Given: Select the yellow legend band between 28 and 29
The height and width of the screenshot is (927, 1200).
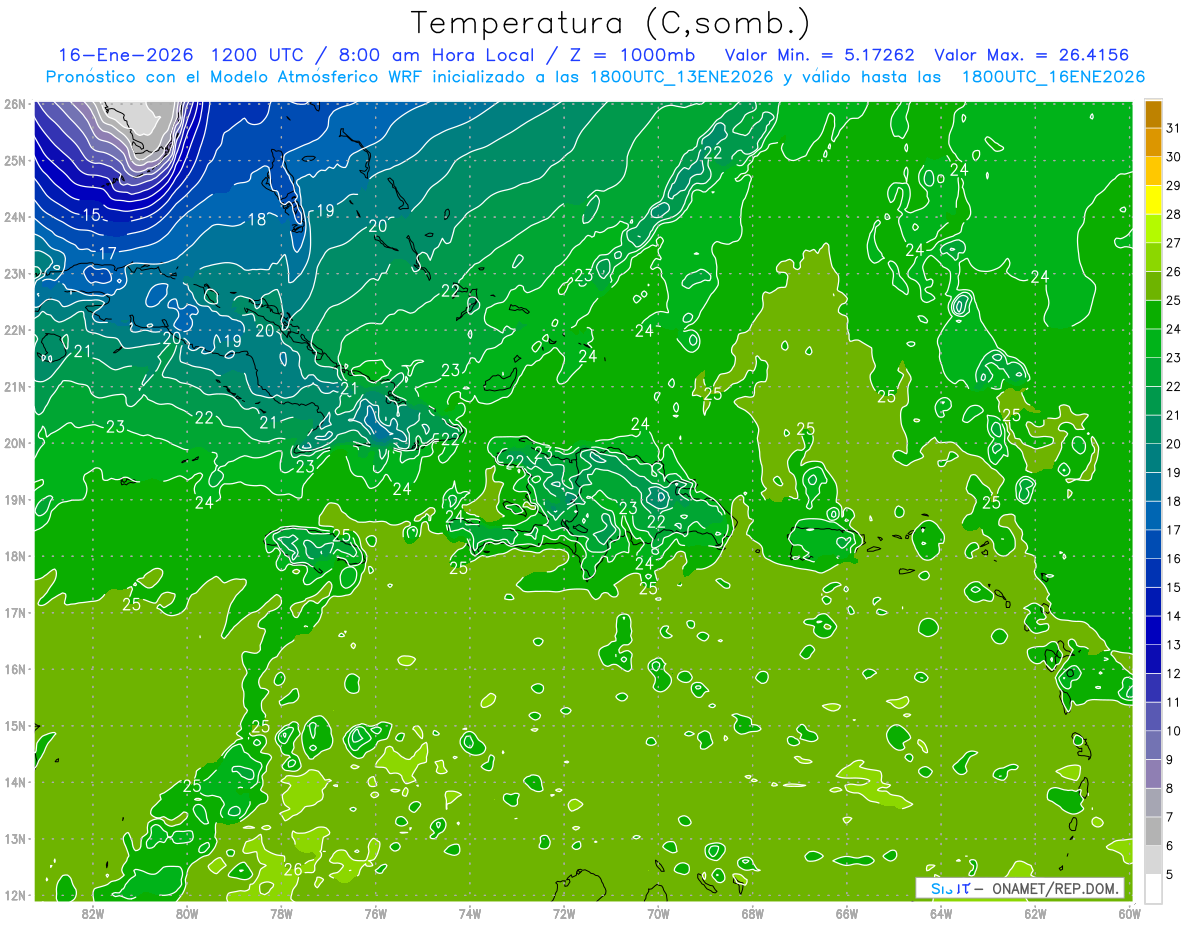Looking at the screenshot, I should [x=1153, y=199].
